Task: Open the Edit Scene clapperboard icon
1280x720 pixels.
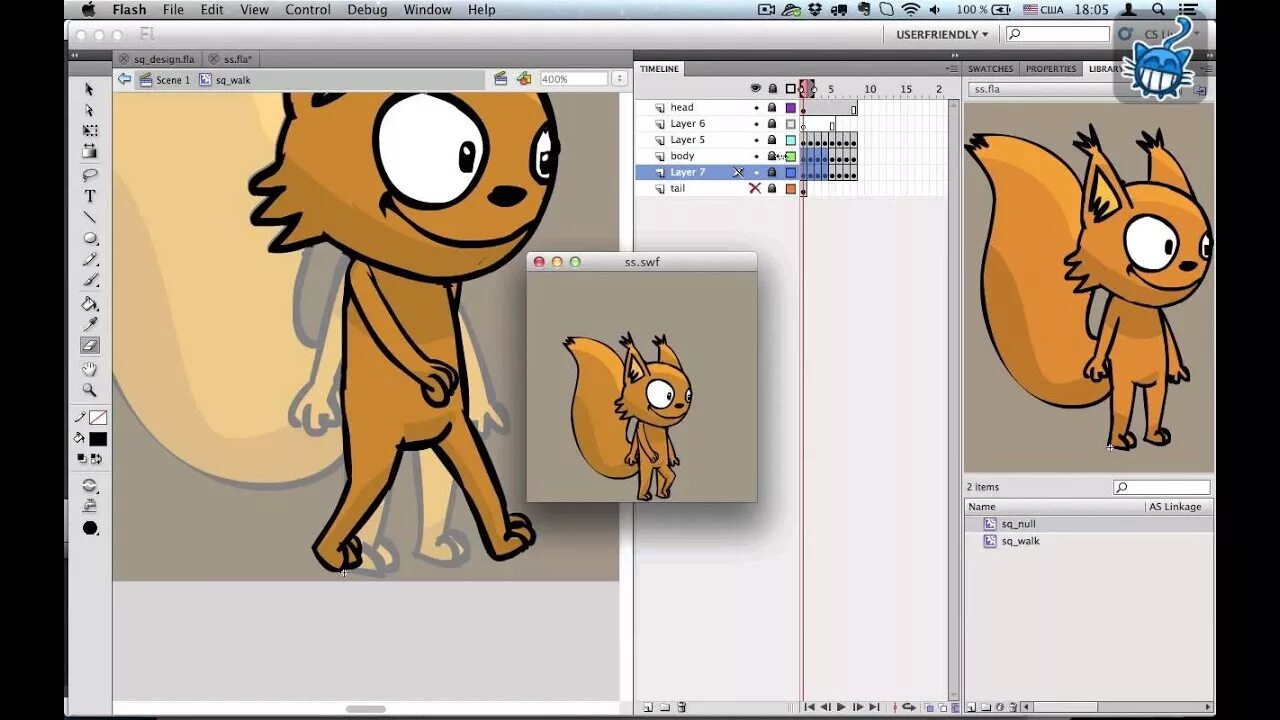Action: tap(500, 79)
